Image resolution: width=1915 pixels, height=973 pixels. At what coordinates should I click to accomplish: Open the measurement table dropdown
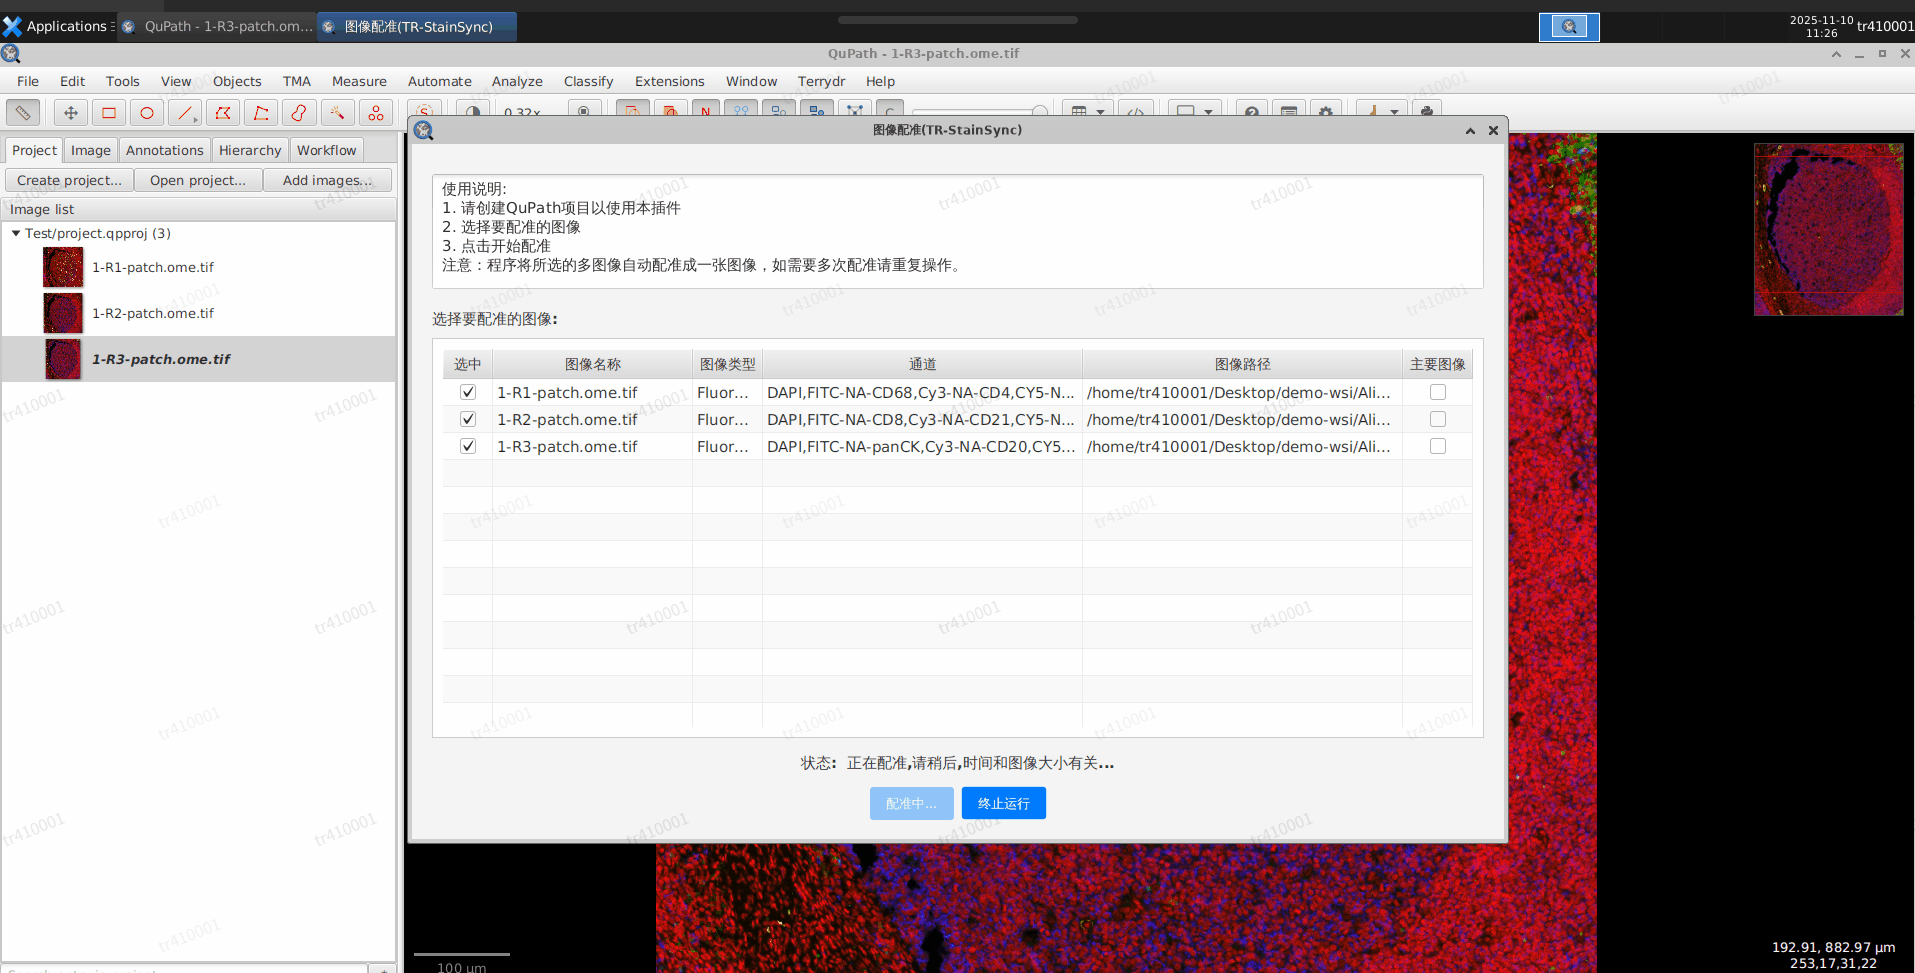tap(1100, 113)
